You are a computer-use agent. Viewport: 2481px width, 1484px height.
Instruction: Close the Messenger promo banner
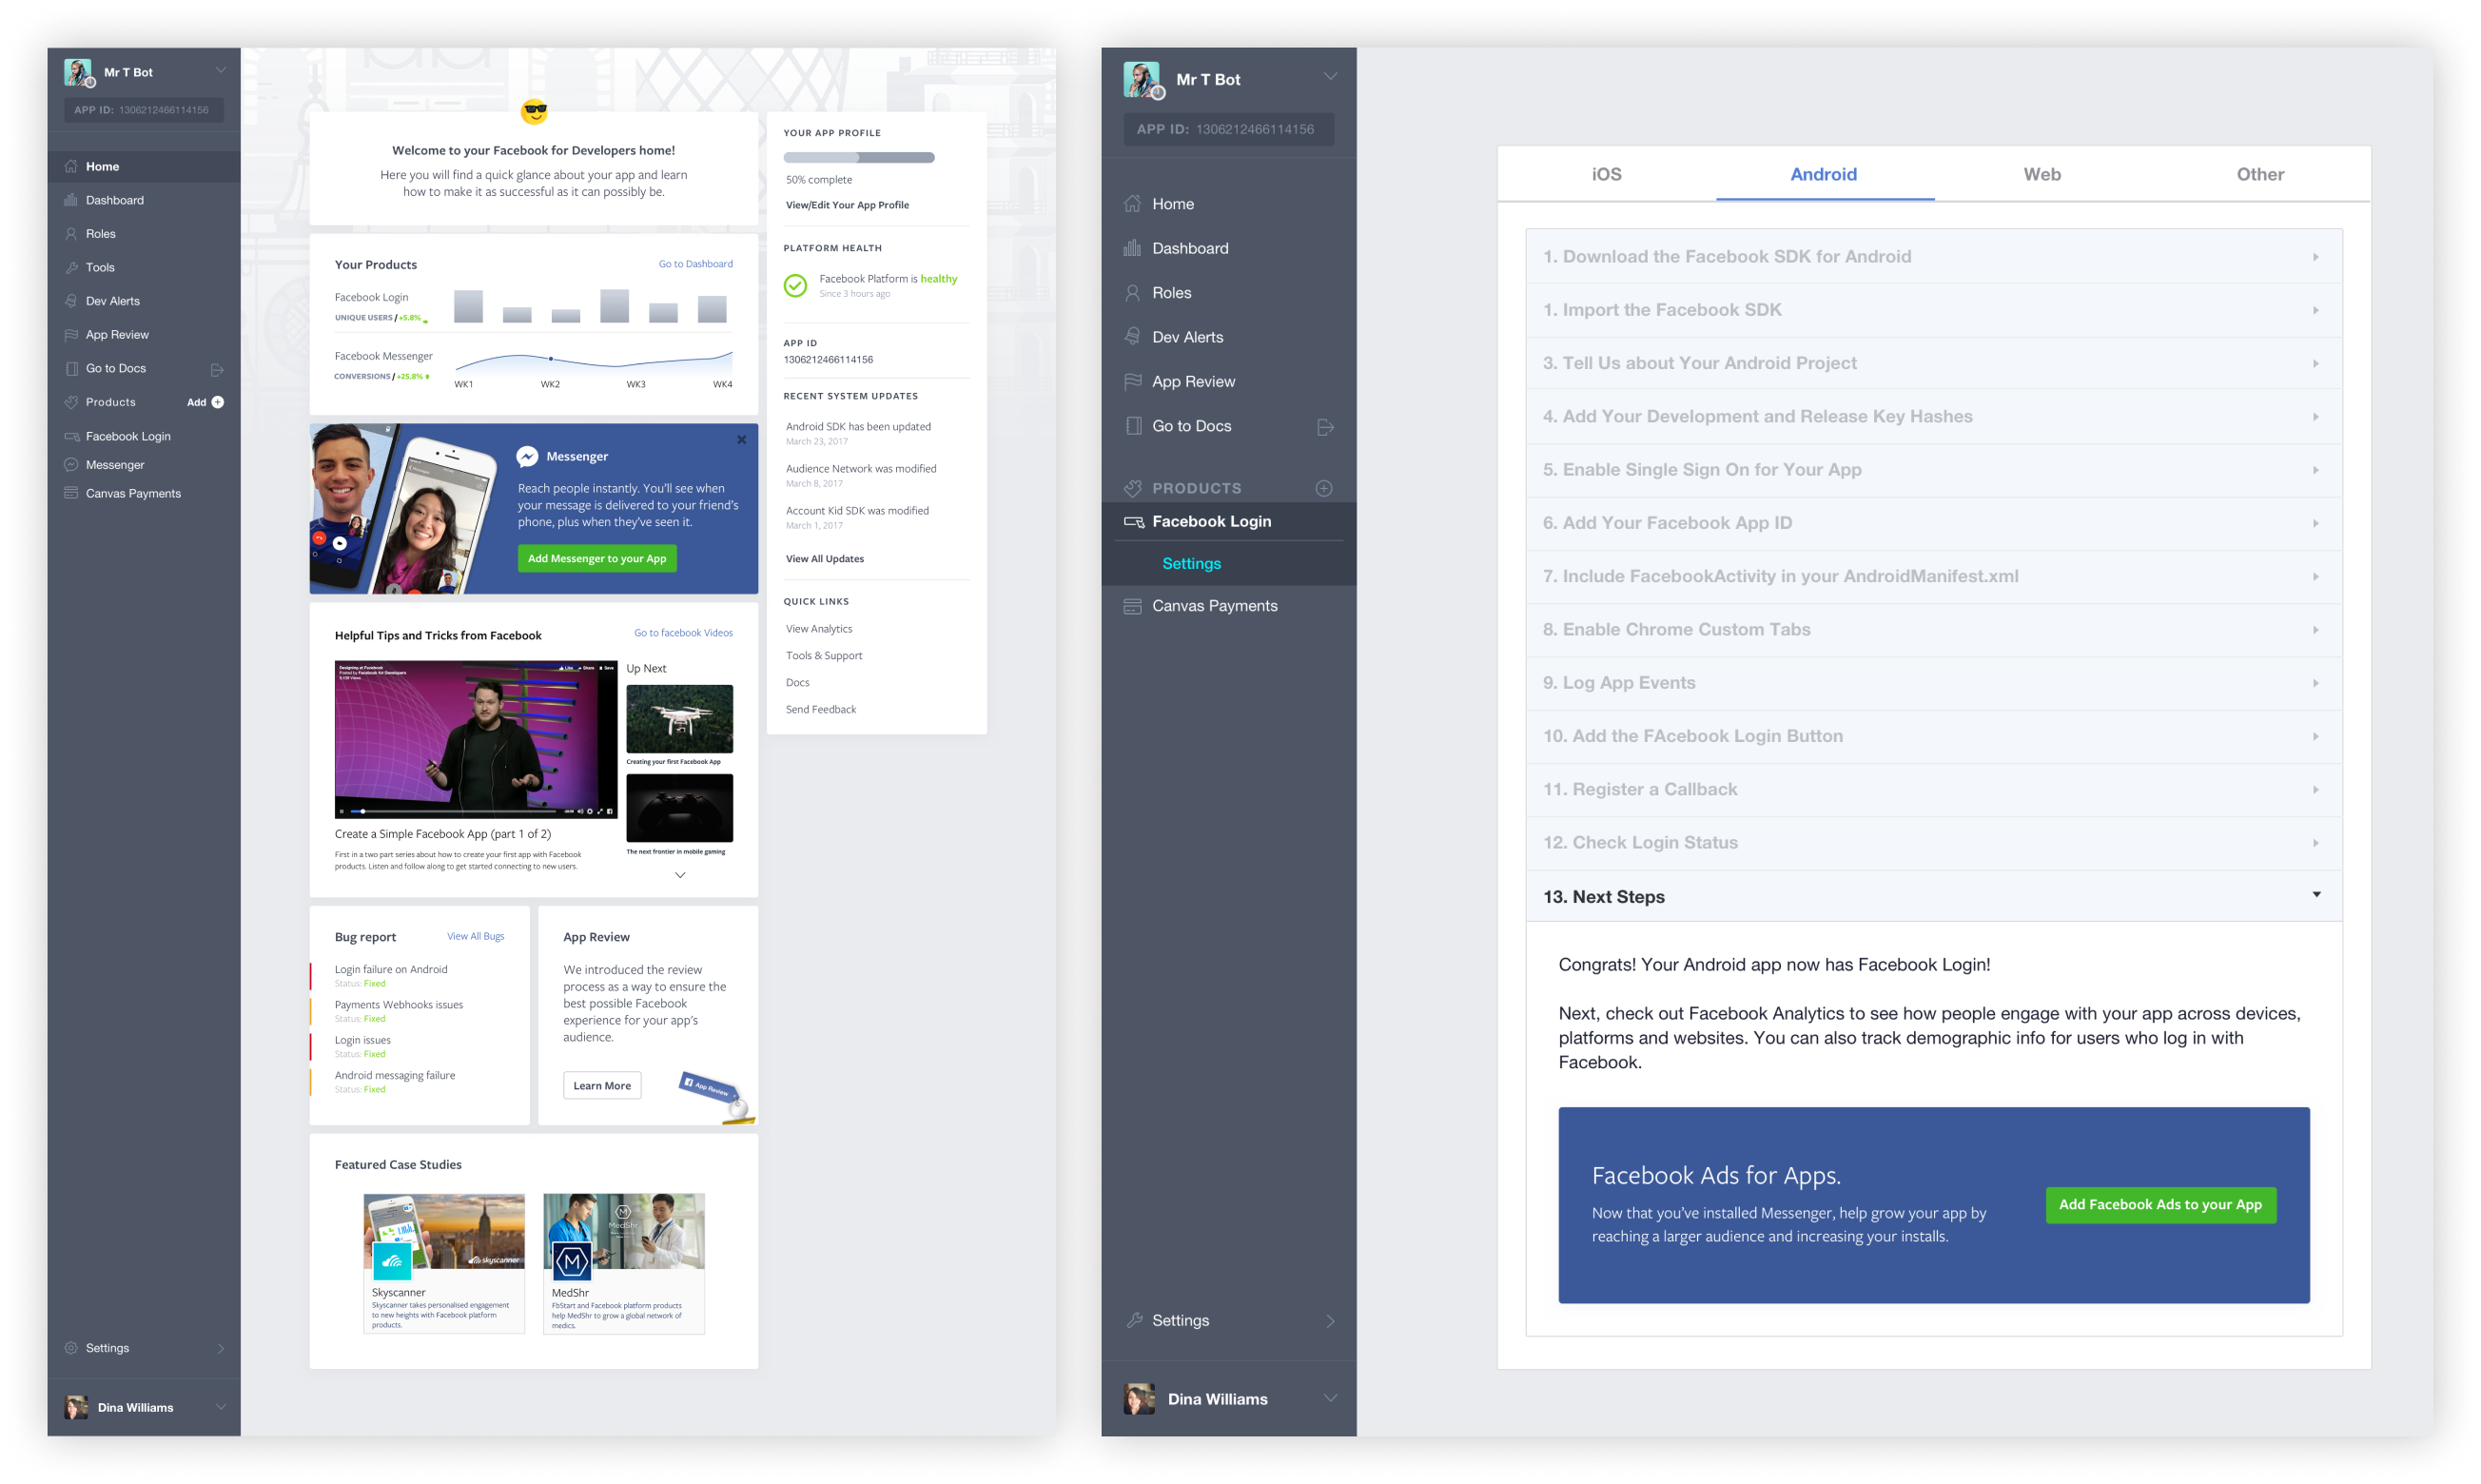(742, 440)
